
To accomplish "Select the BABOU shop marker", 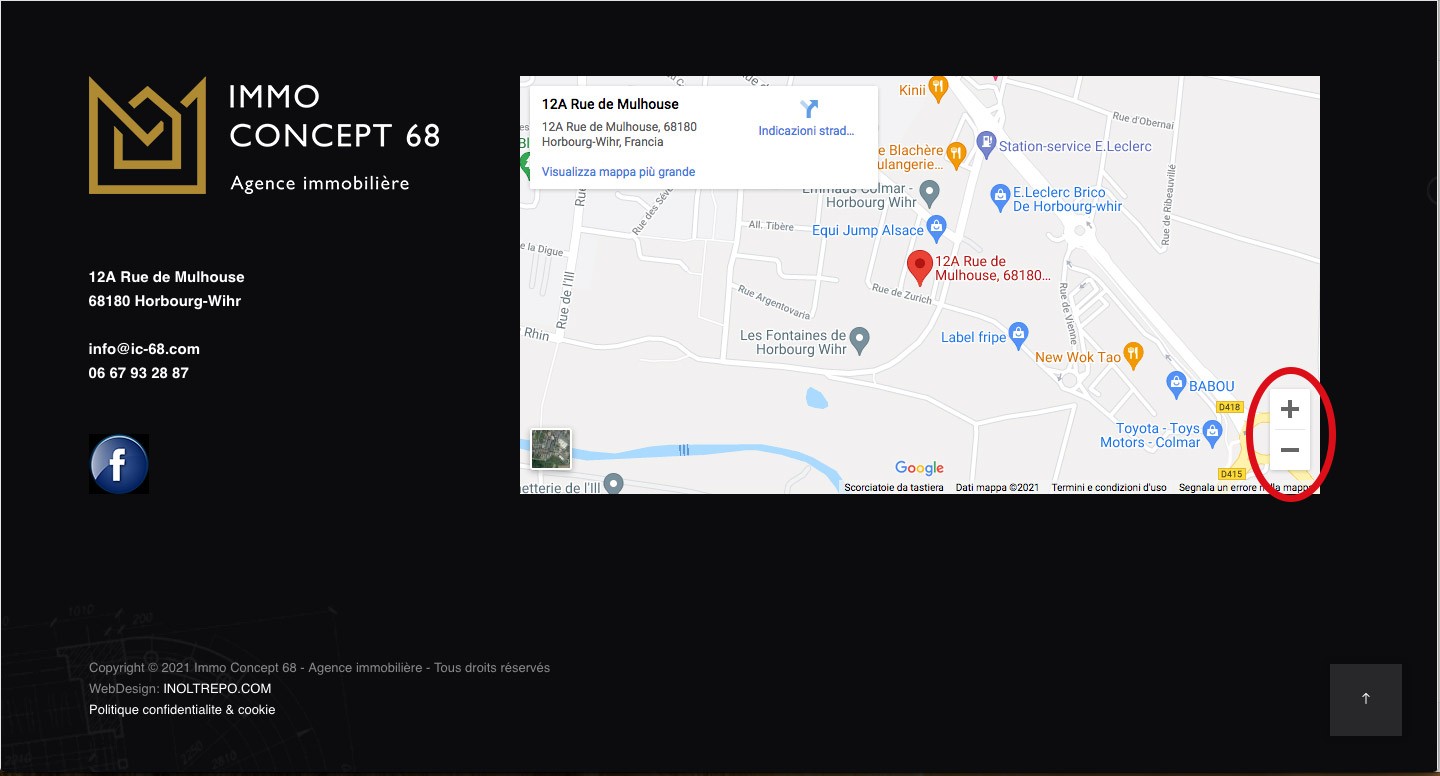I will click(x=1176, y=383).
